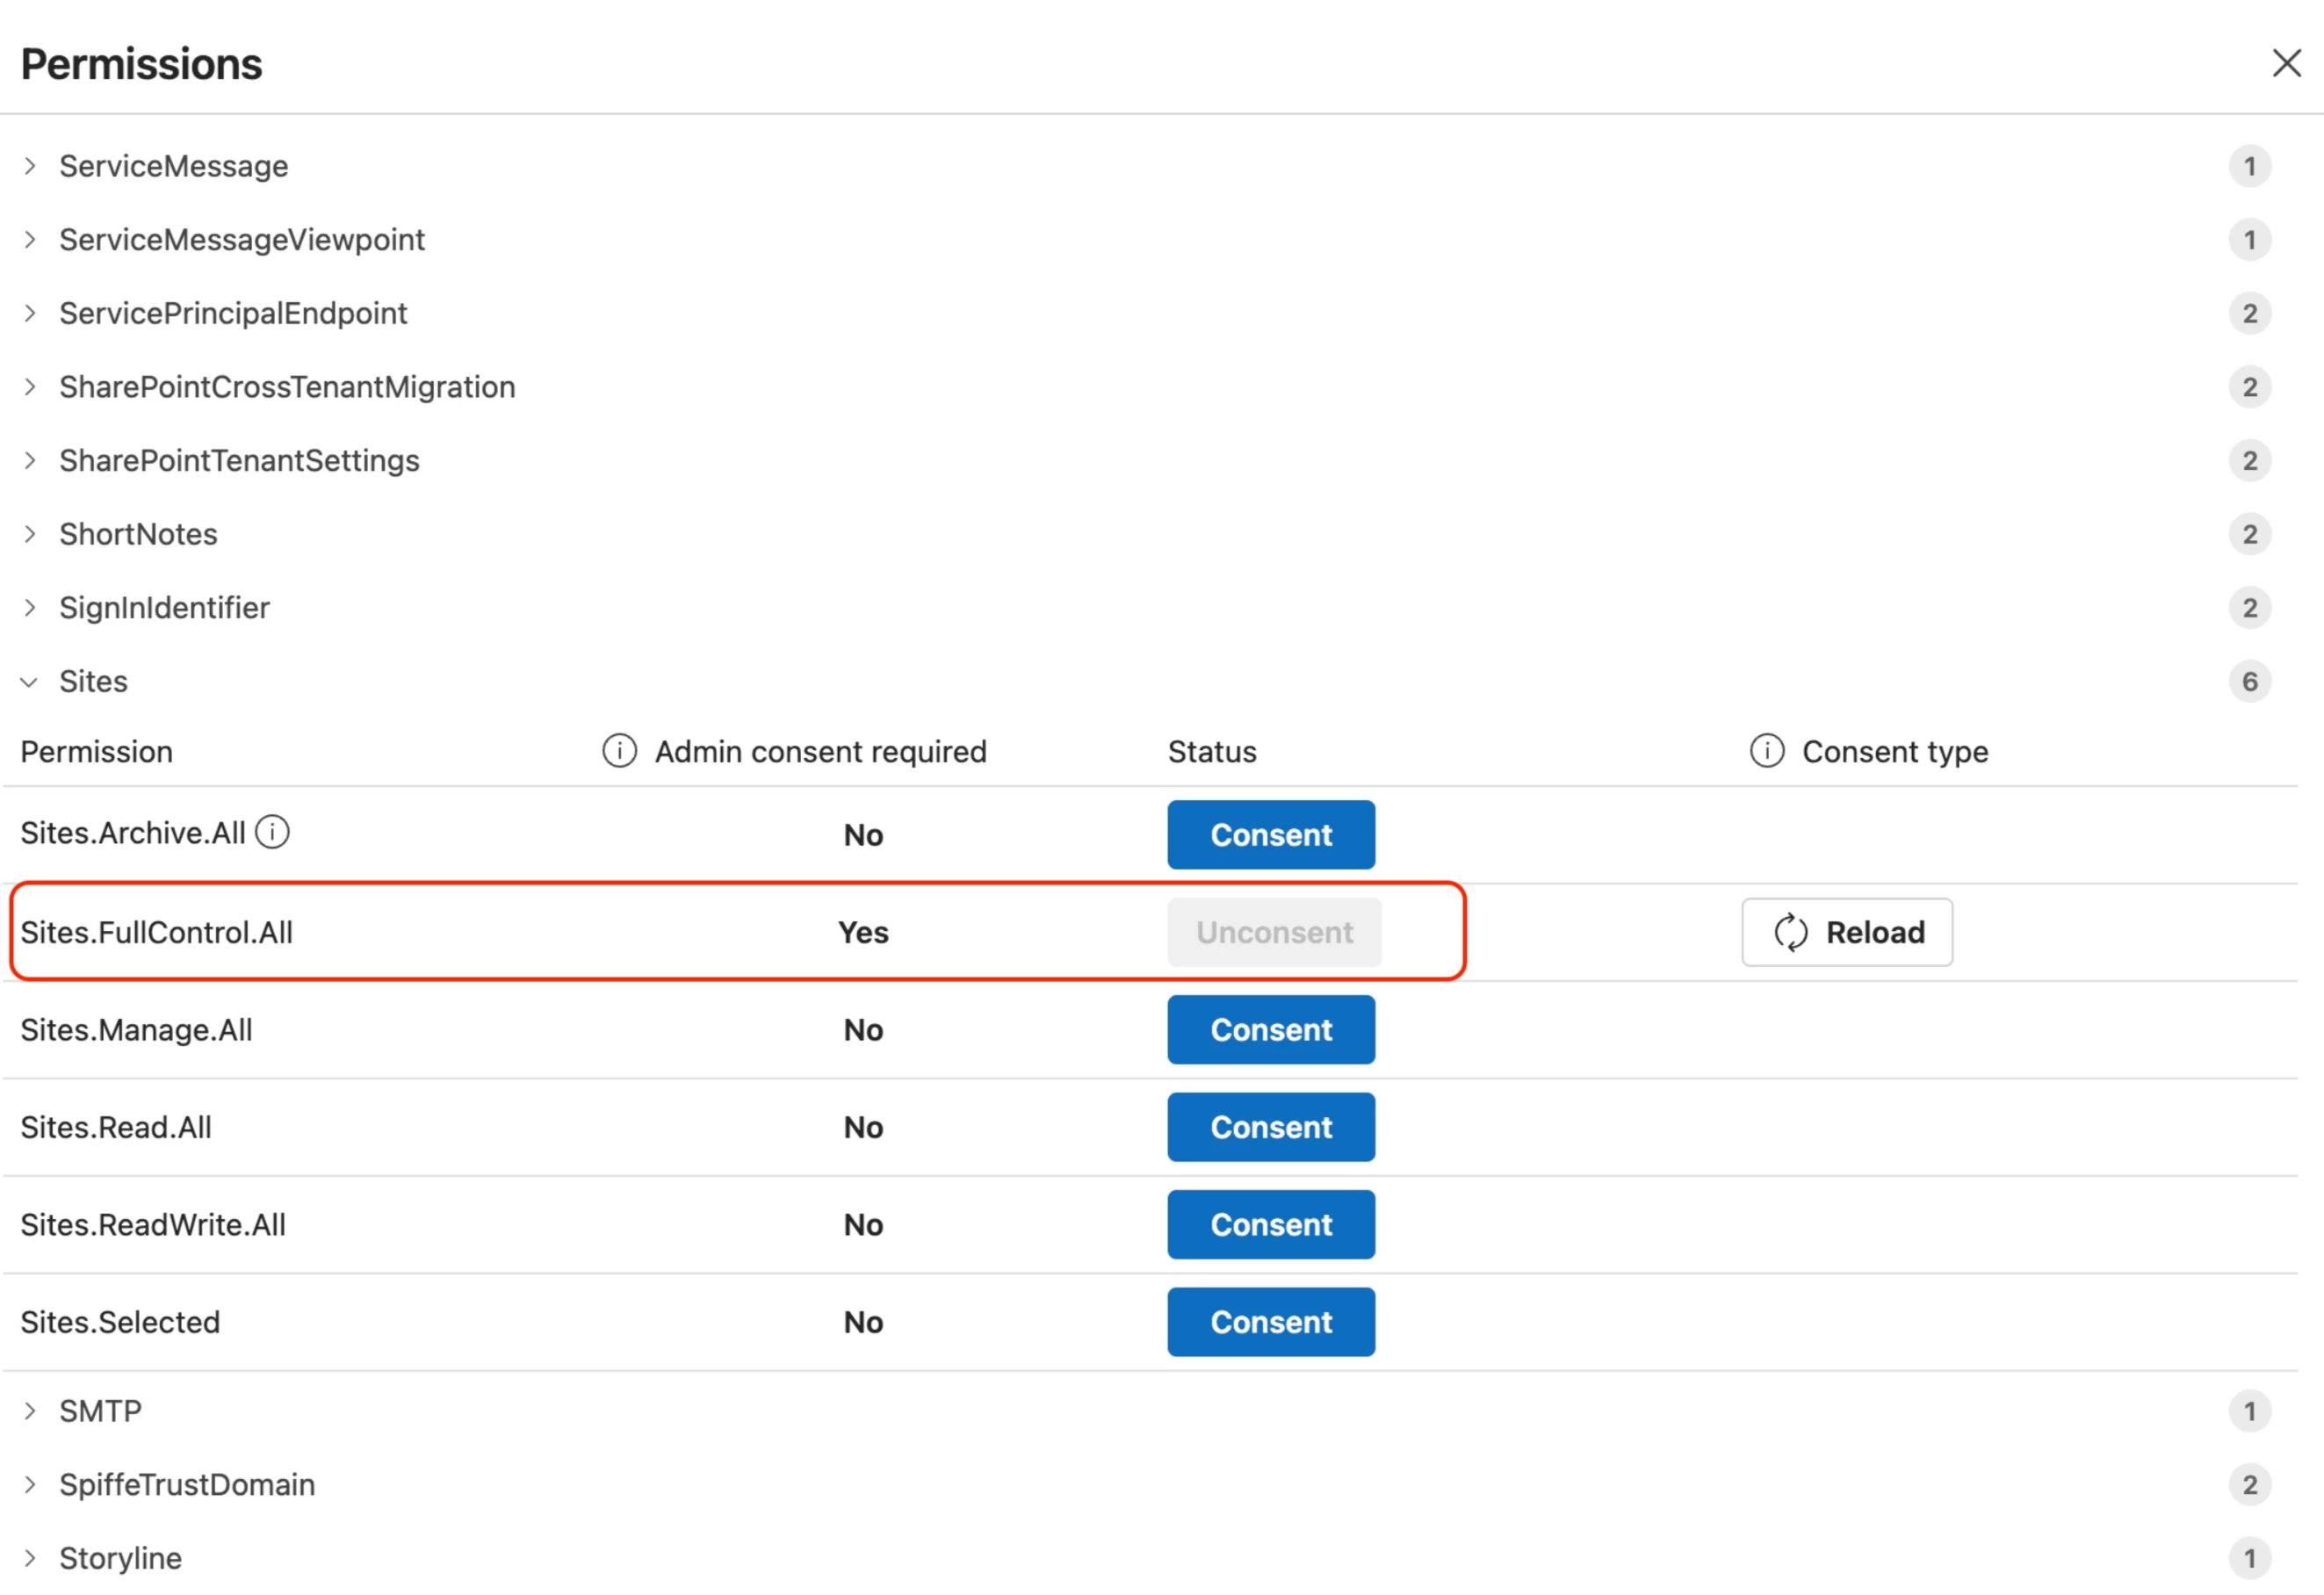
Task: Click the No value for Sites.Read.All
Action: click(863, 1128)
